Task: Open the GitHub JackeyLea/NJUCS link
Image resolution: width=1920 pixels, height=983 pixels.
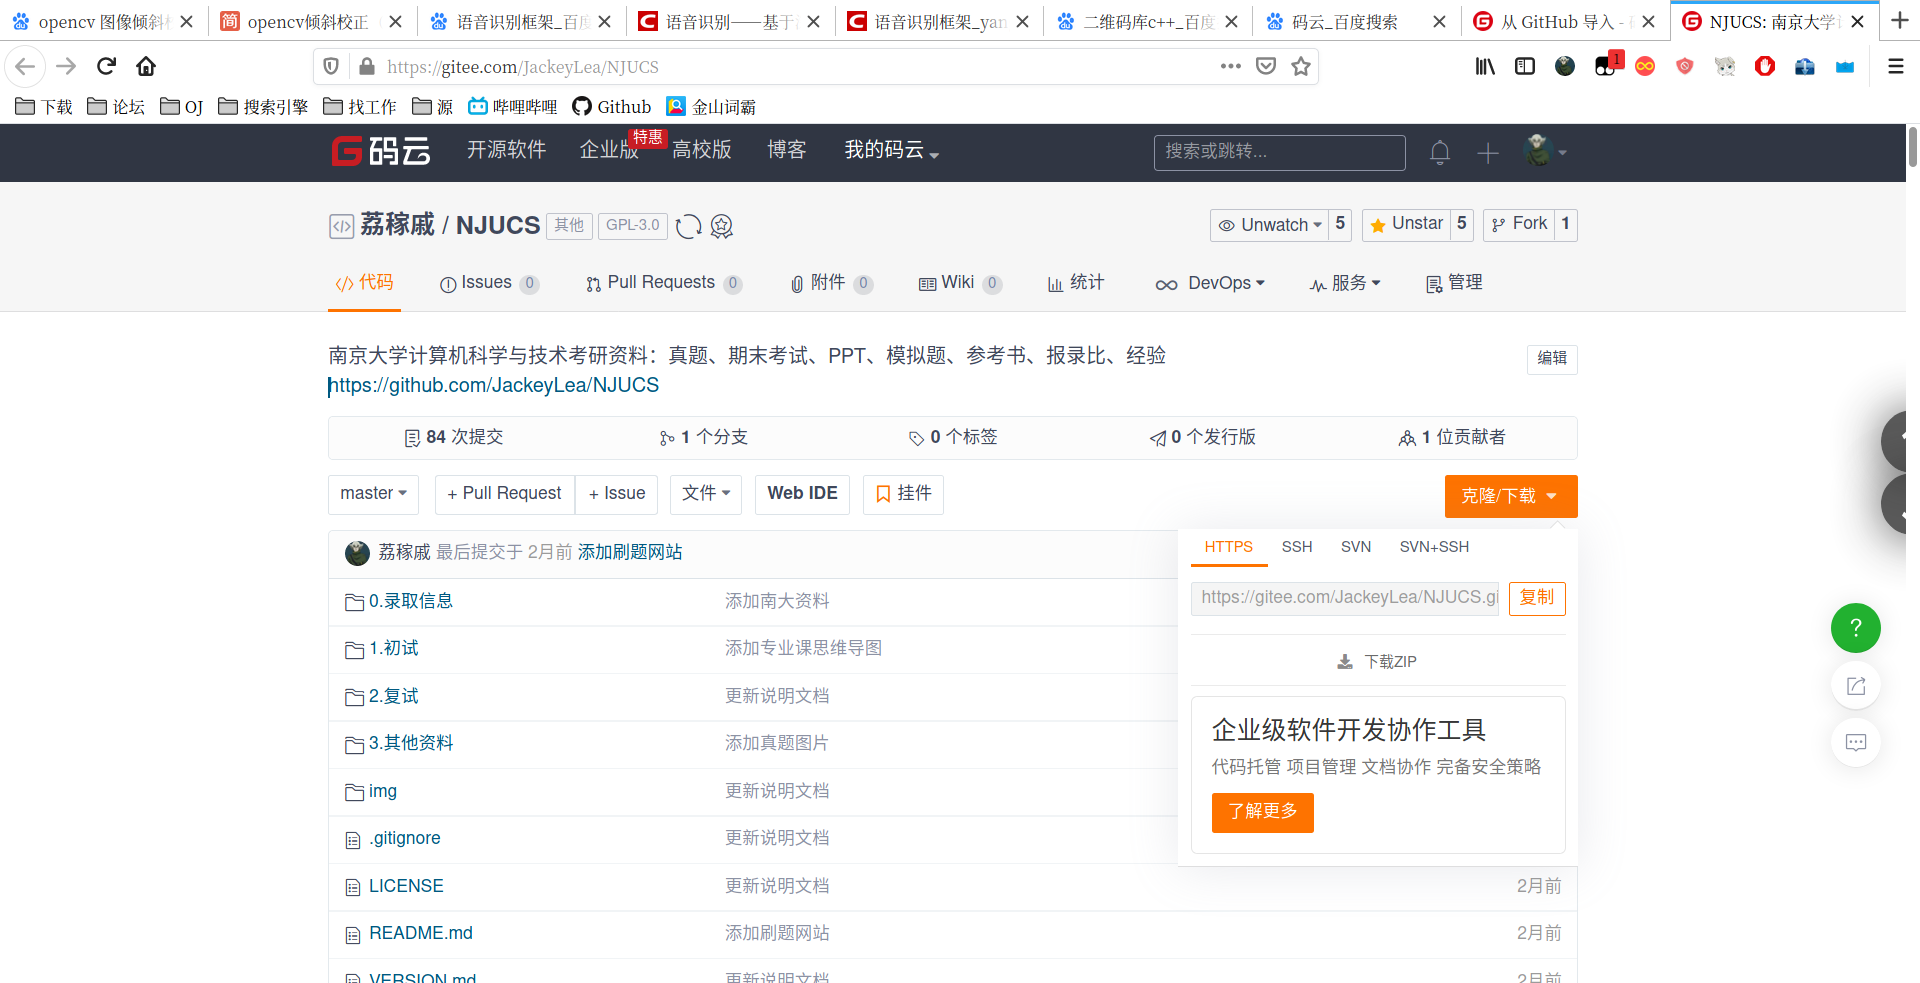Action: (494, 386)
